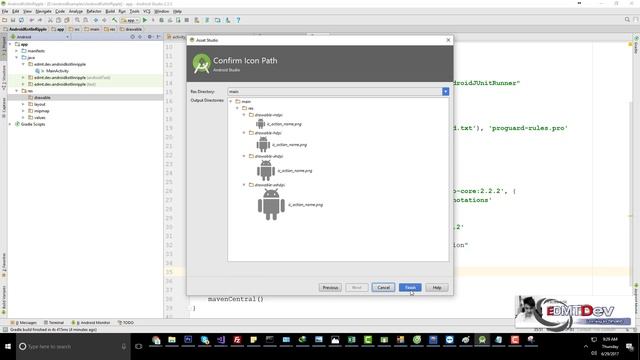The width and height of the screenshot is (640, 360).
Task: Collapse the drawable-xxhdpi folder node
Action: click(x=244, y=184)
